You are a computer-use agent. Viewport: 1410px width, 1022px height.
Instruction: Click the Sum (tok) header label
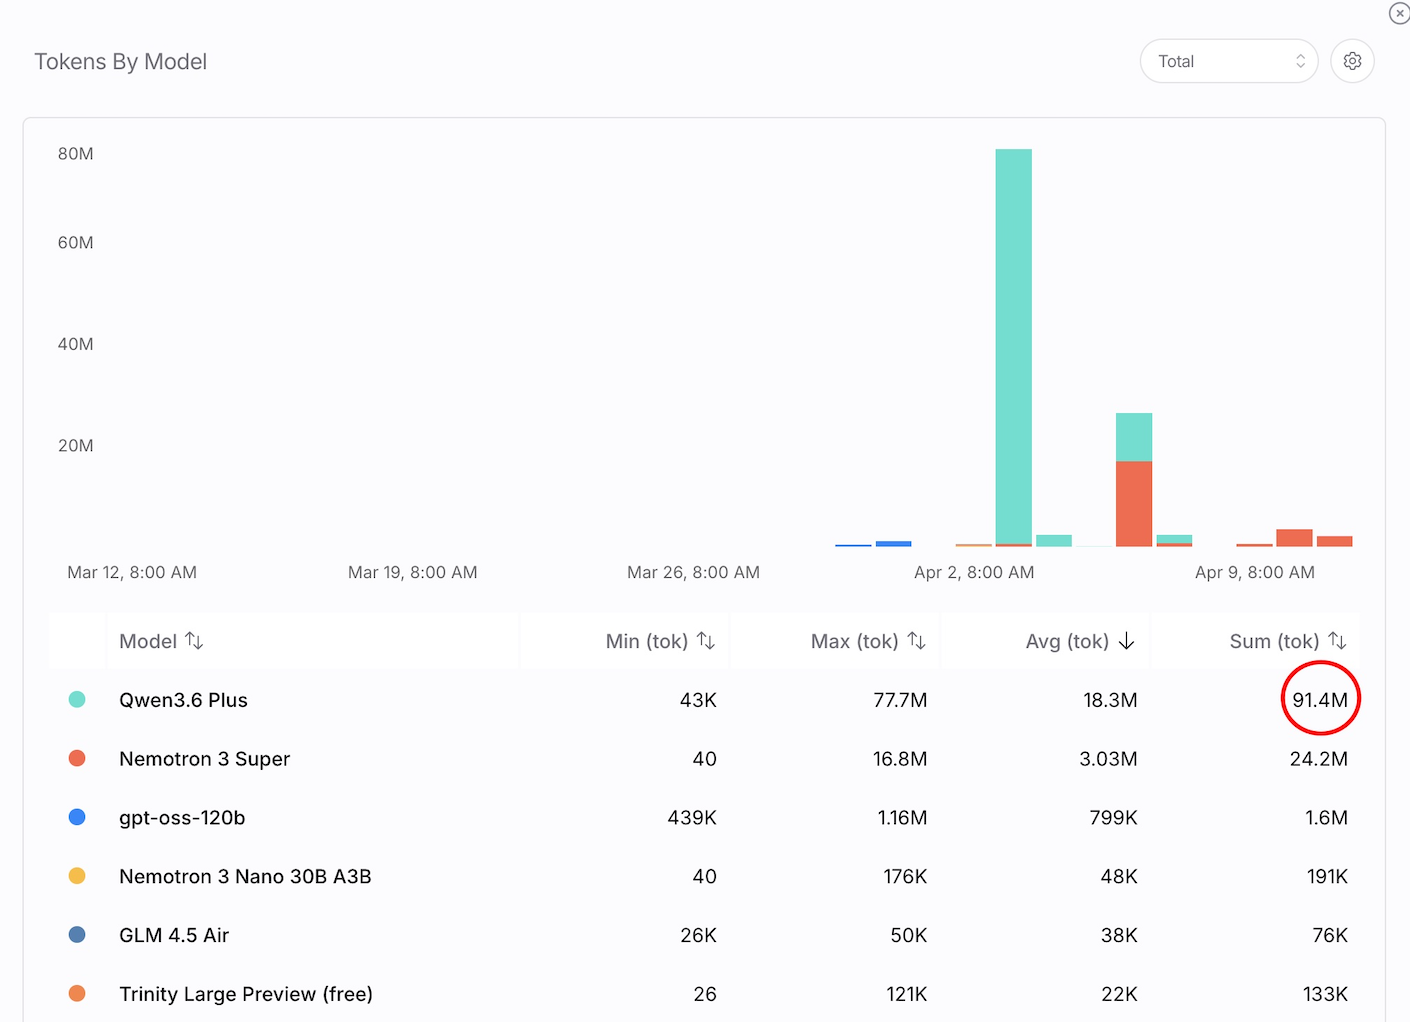click(x=1274, y=641)
